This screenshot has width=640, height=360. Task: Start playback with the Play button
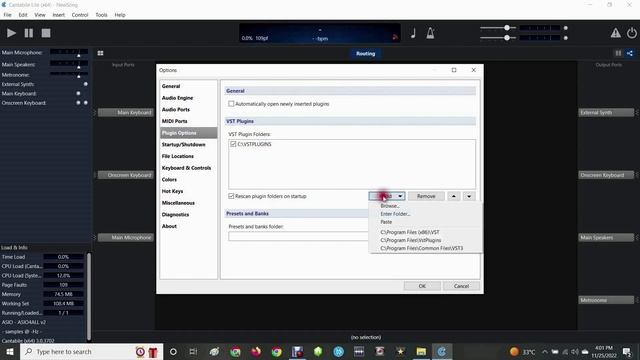pyautogui.click(x=11, y=33)
